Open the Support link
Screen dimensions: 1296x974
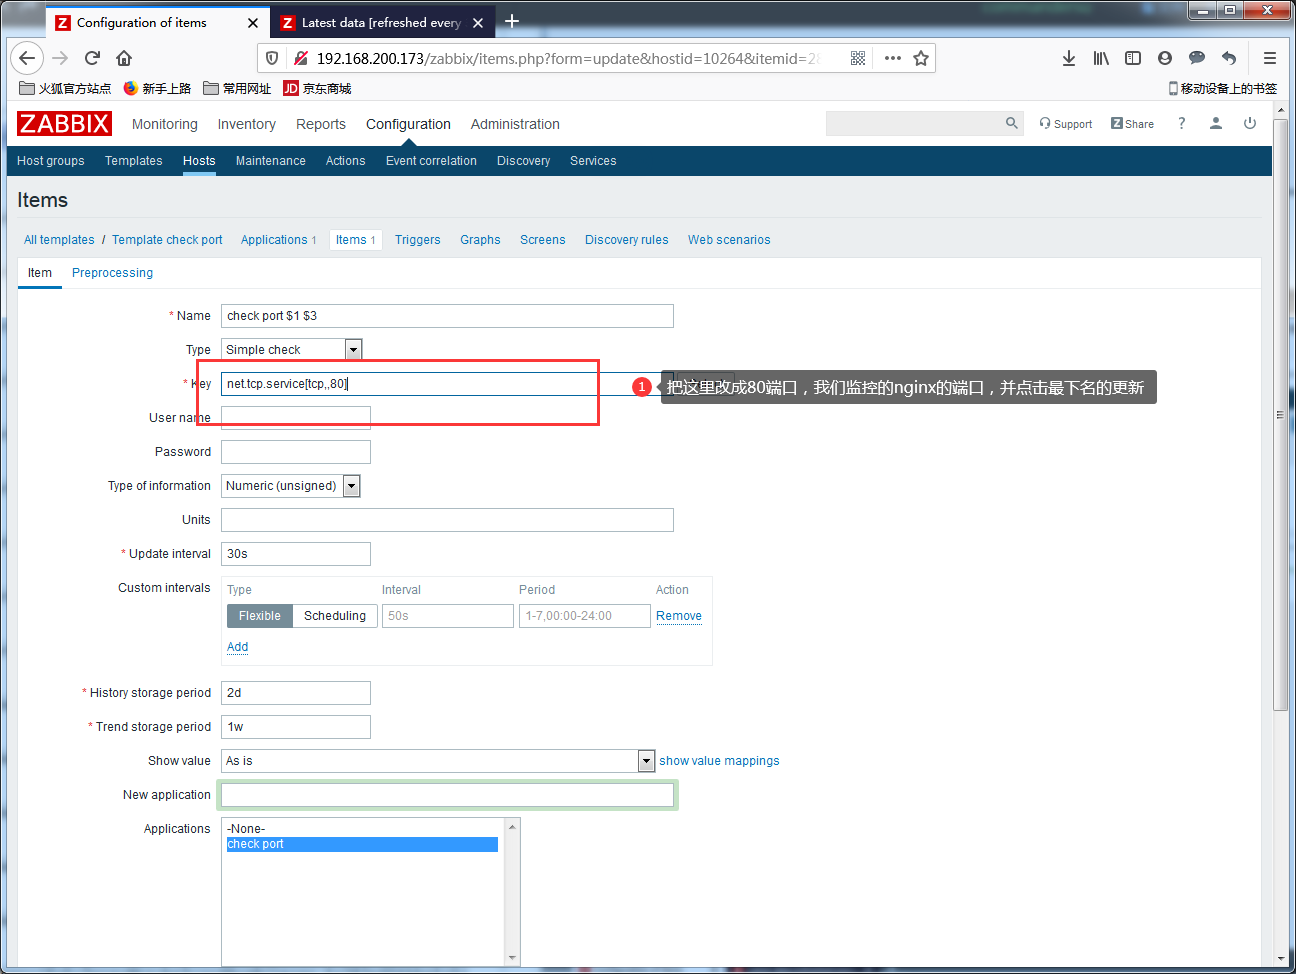[x=1066, y=124]
